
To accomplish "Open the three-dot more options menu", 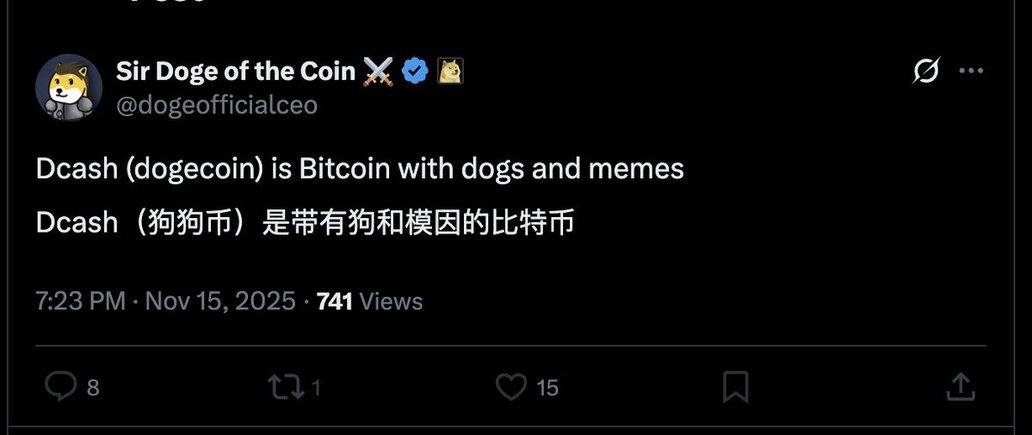I will (971, 70).
